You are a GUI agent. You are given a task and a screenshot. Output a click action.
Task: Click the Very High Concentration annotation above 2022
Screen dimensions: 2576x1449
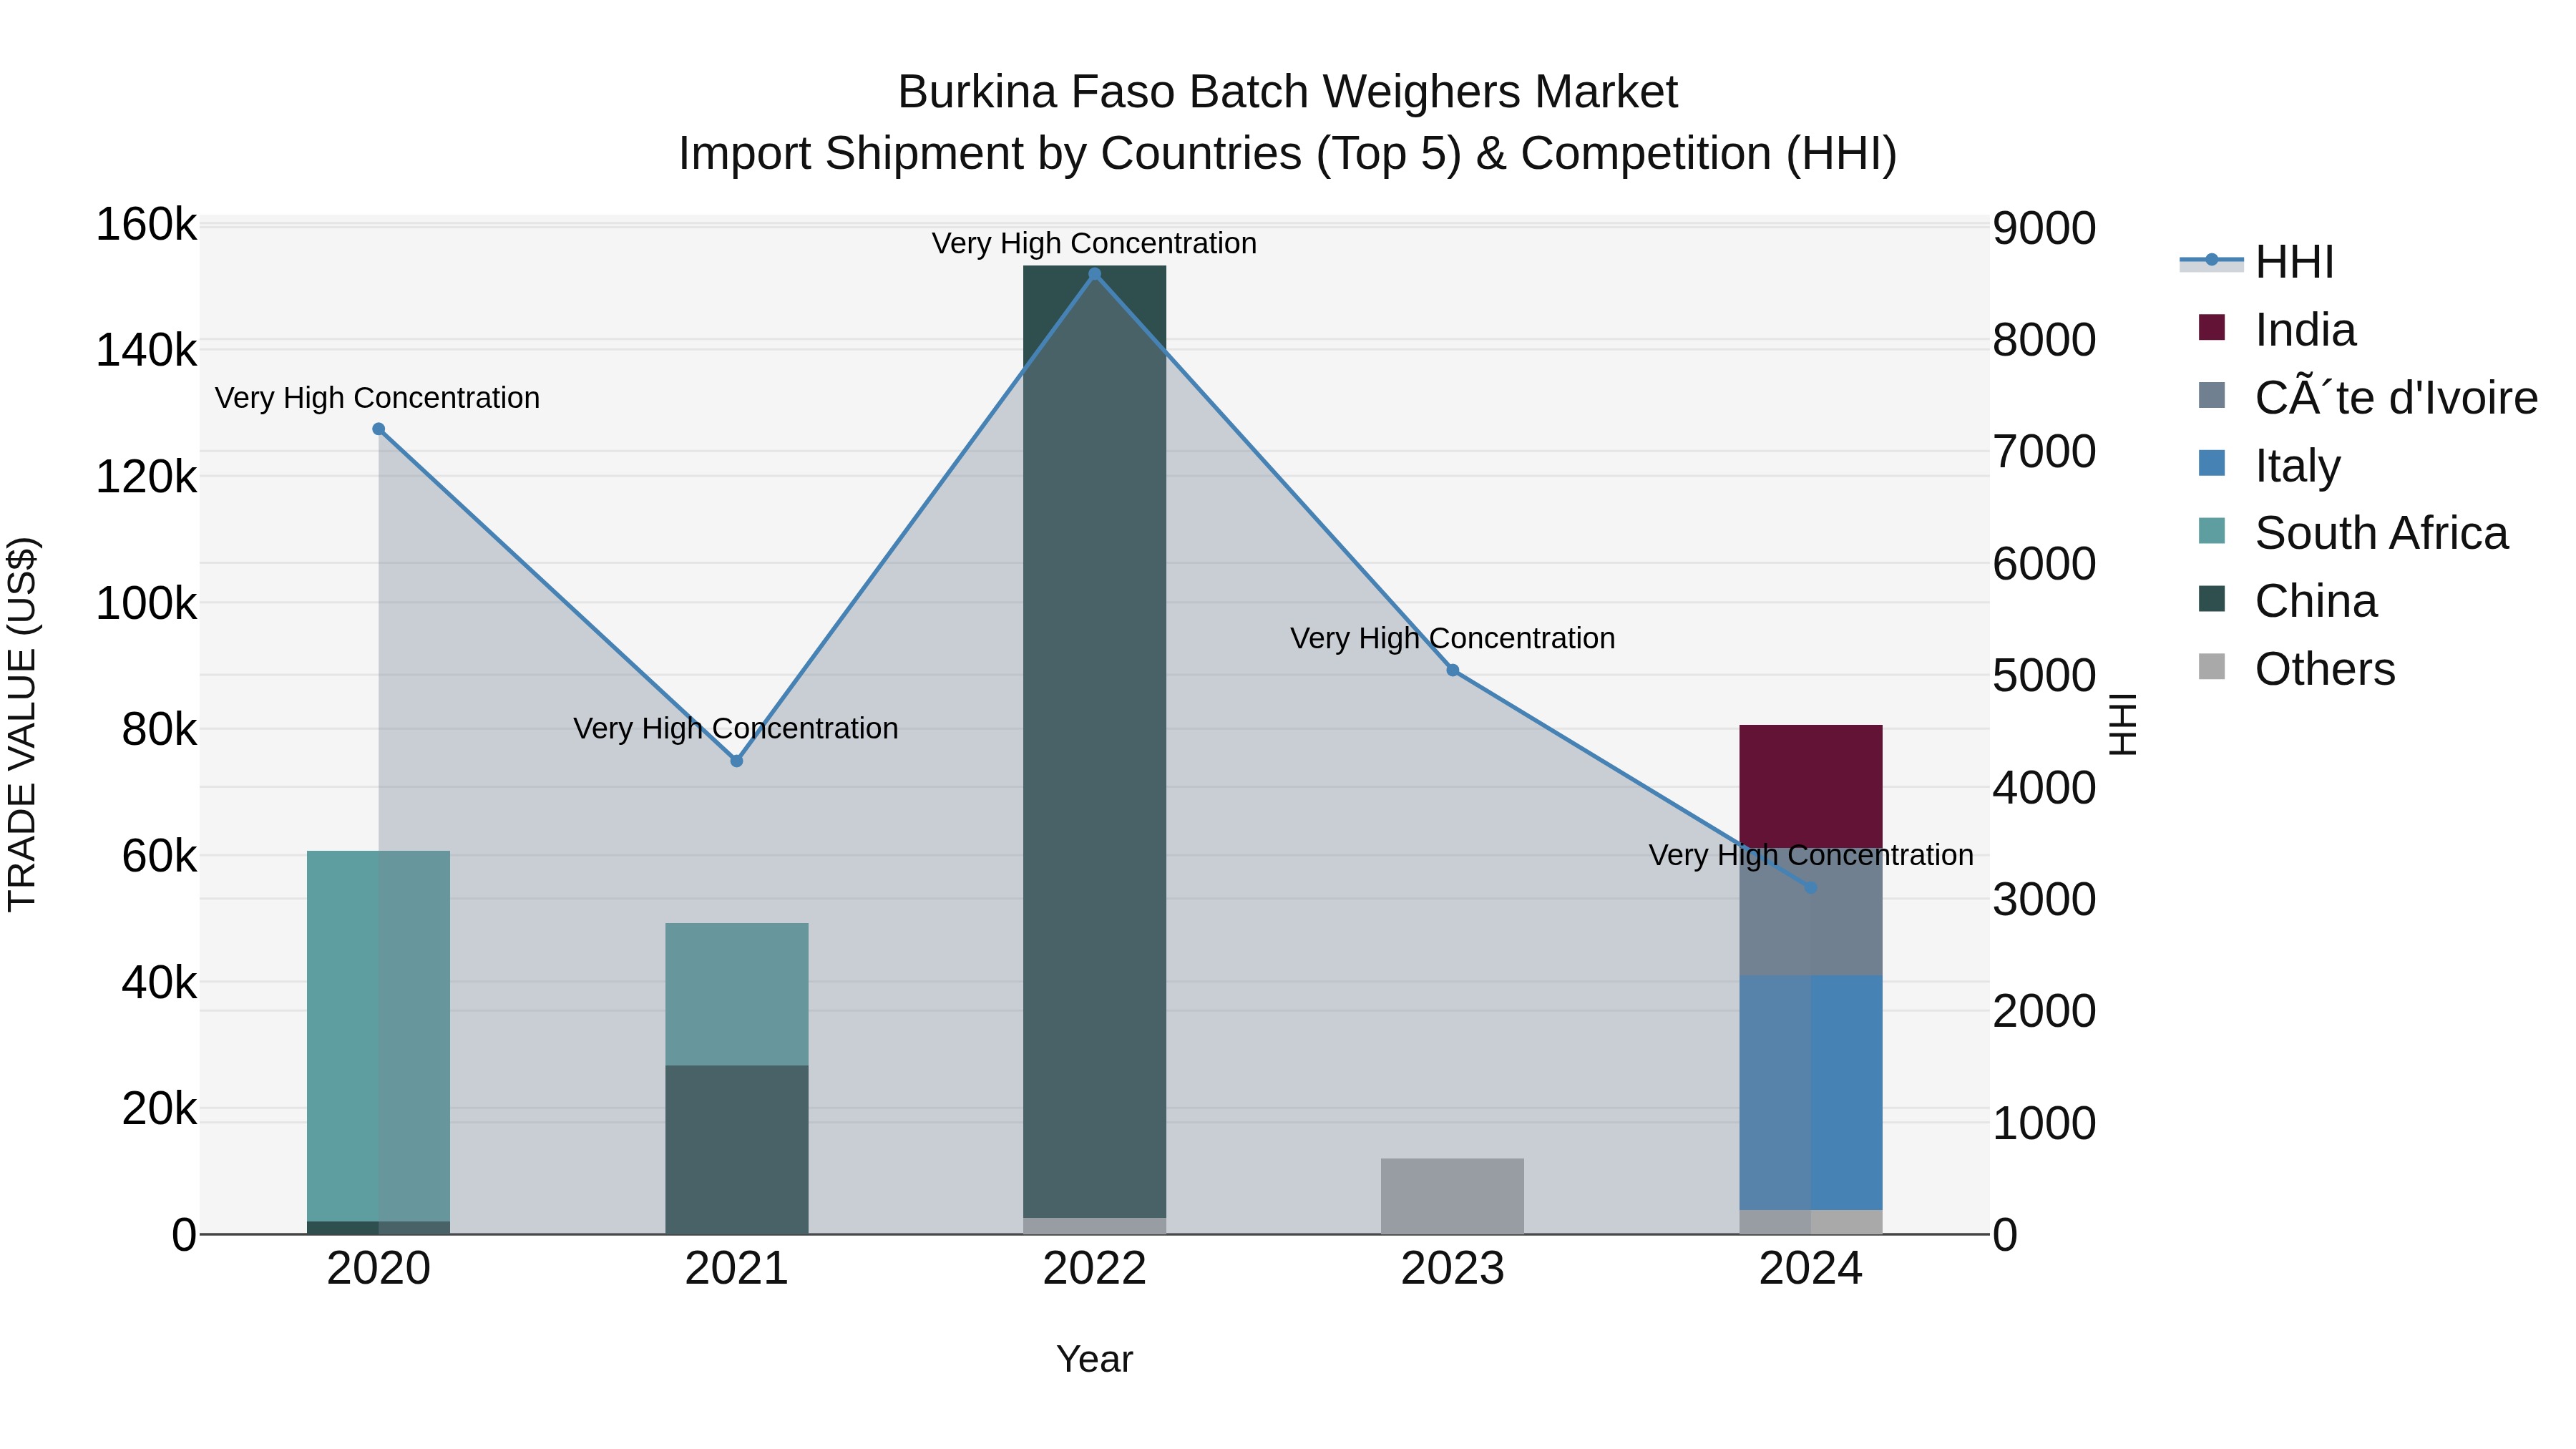[1094, 243]
